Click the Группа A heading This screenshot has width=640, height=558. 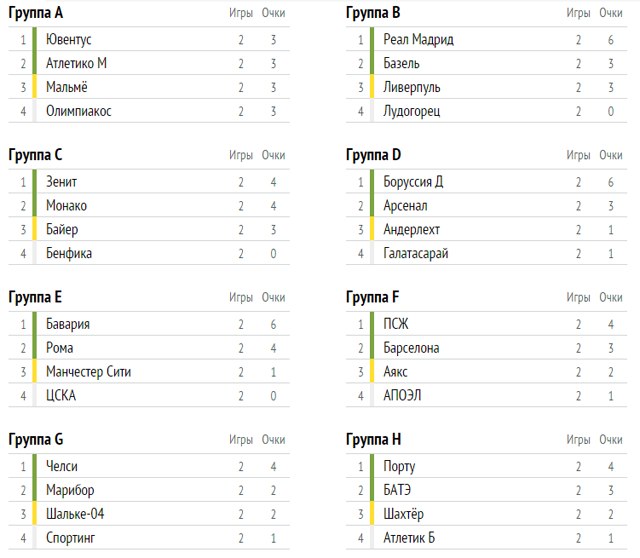[x=36, y=13]
